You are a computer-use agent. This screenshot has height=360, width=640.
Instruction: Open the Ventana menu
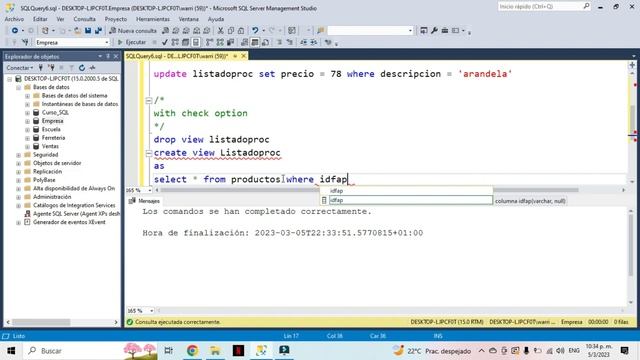189,19
